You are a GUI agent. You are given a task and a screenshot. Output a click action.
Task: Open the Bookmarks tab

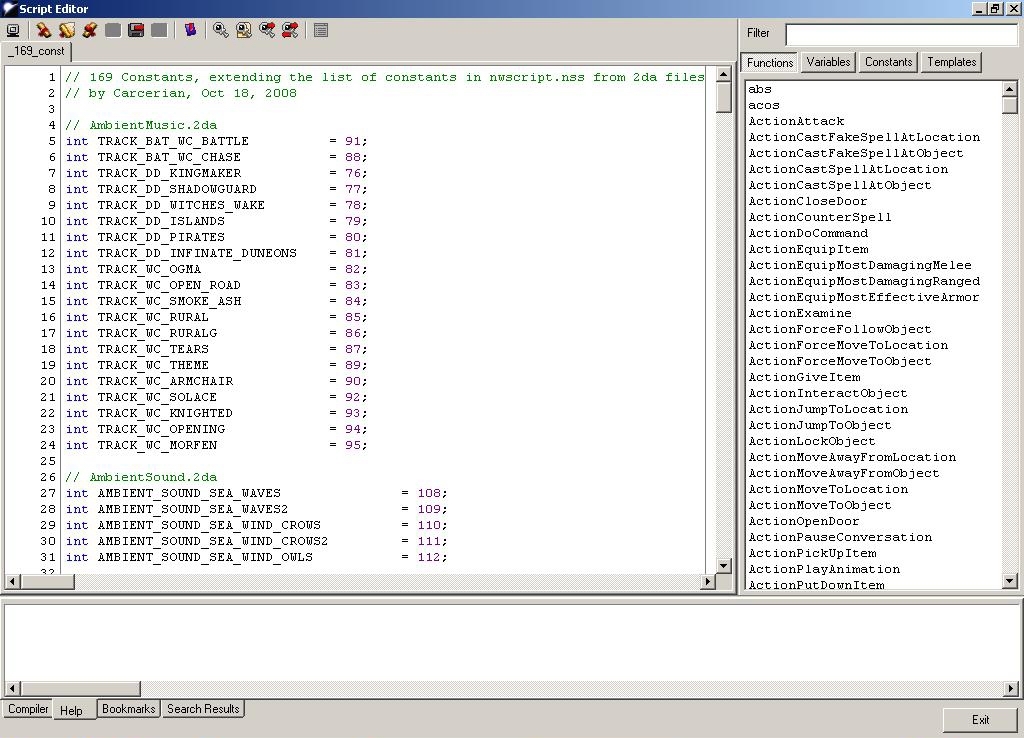[128, 709]
